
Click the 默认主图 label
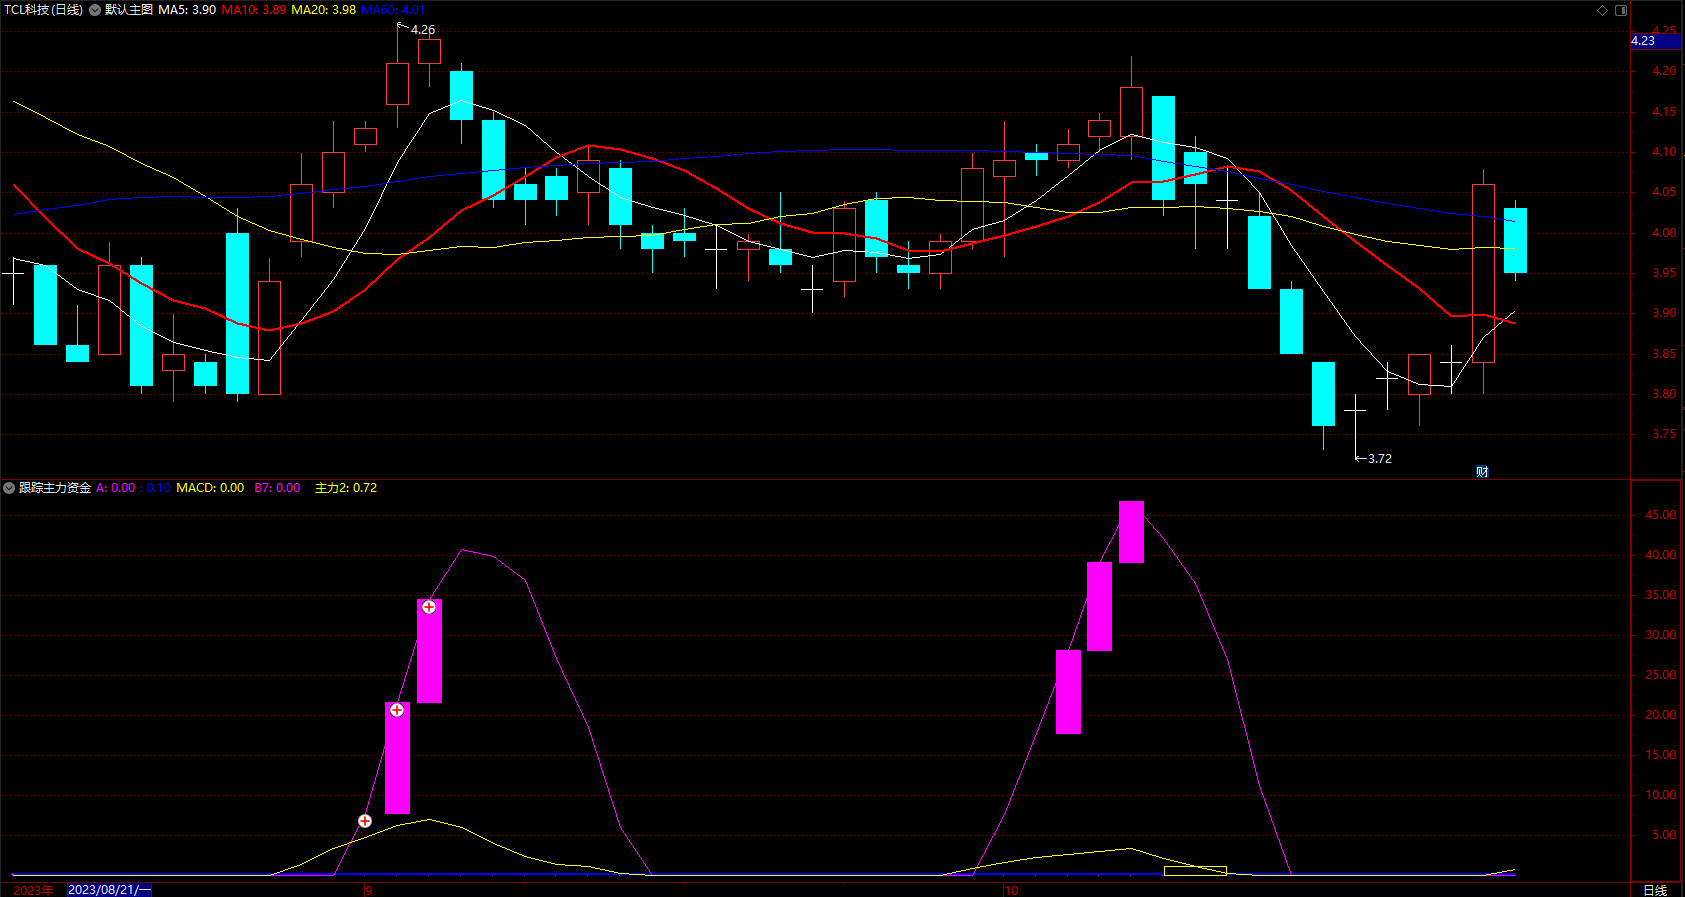click(x=129, y=10)
